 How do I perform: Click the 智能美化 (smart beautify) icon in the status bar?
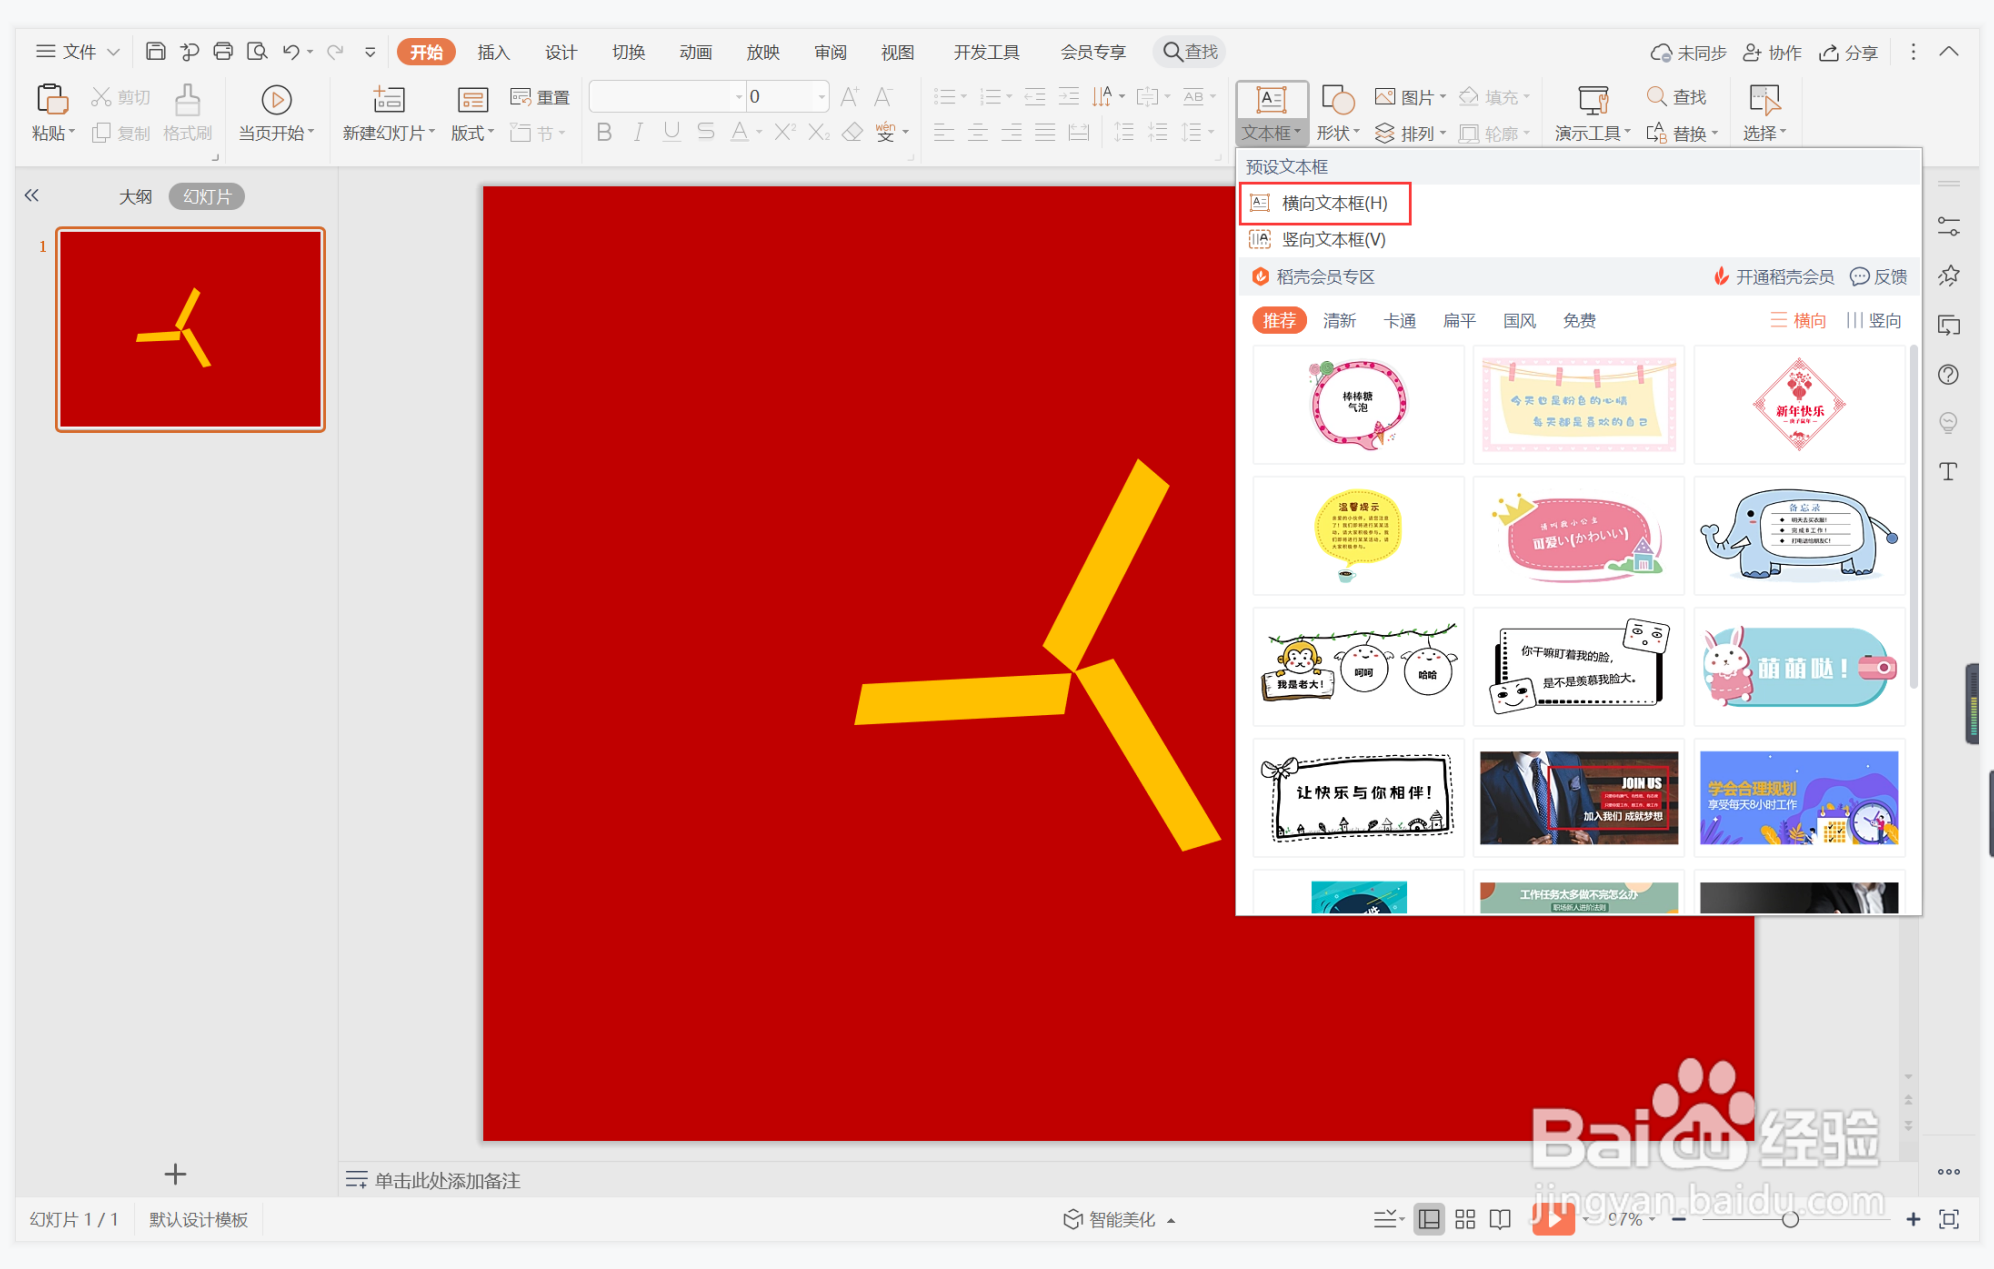click(x=1073, y=1219)
